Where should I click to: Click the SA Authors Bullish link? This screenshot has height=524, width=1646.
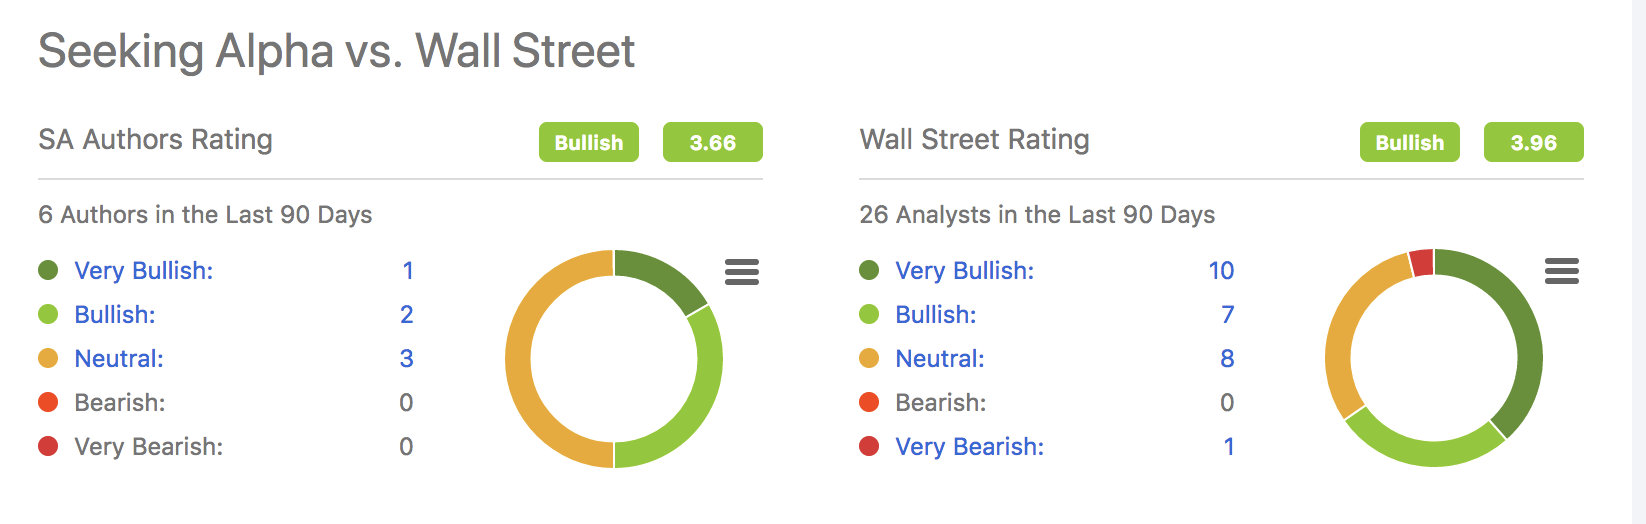pyautogui.click(x=115, y=315)
